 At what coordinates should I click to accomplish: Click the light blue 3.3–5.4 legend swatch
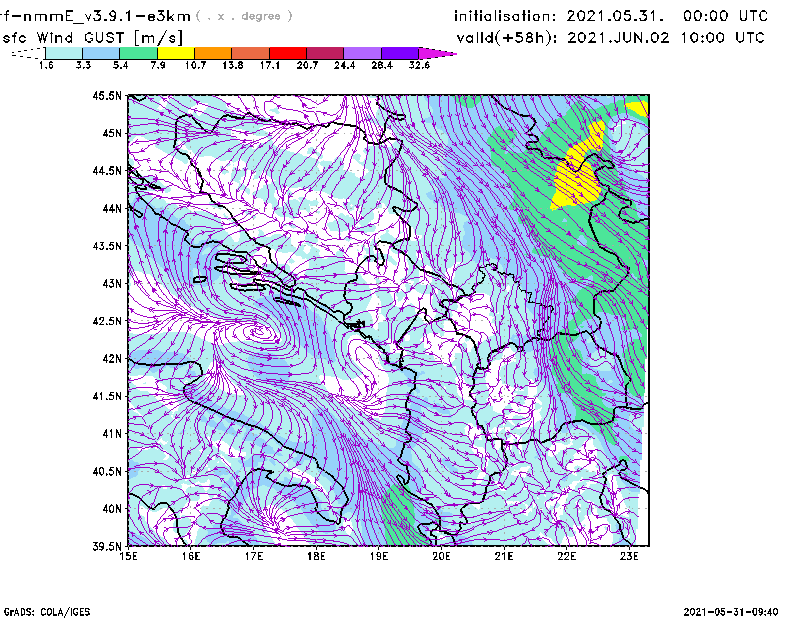point(101,53)
